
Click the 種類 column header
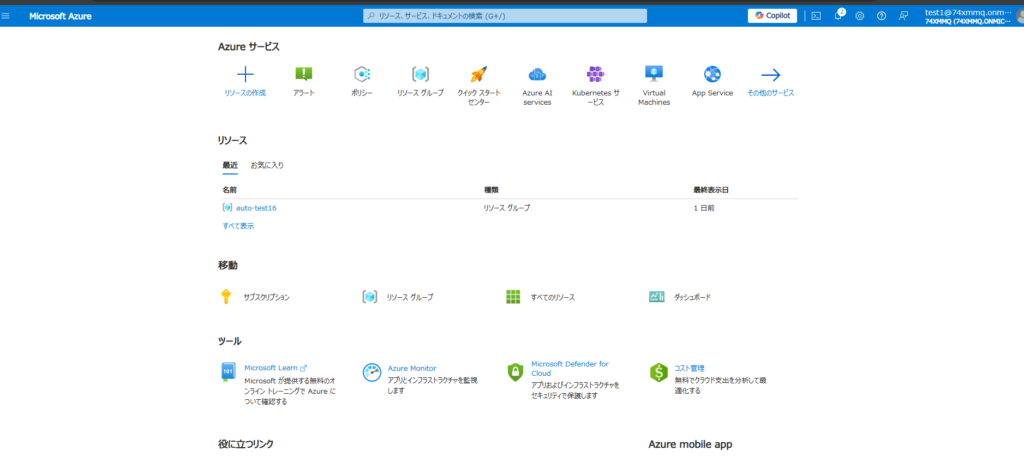(x=491, y=190)
